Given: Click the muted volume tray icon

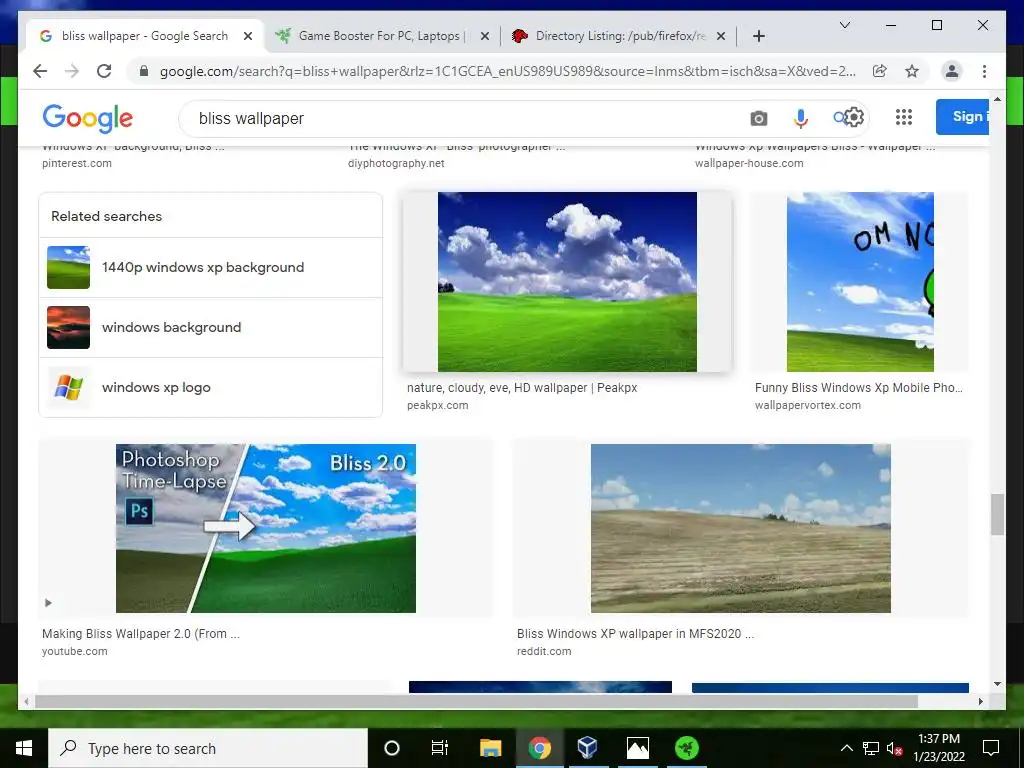Looking at the screenshot, I should pos(895,748).
